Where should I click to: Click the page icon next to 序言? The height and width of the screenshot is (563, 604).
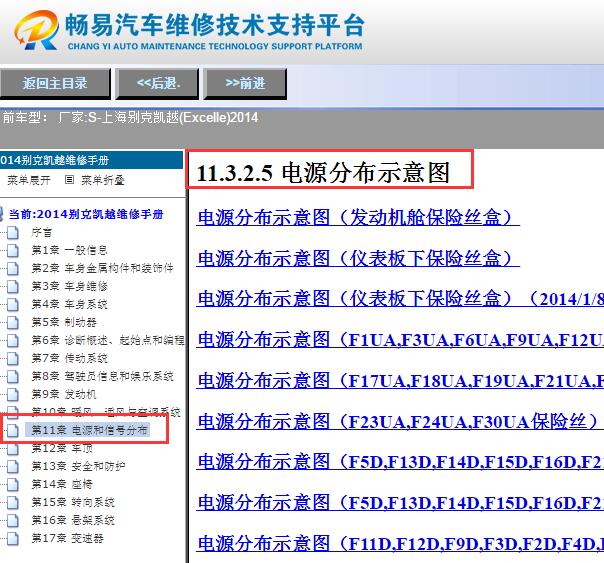pos(13,232)
